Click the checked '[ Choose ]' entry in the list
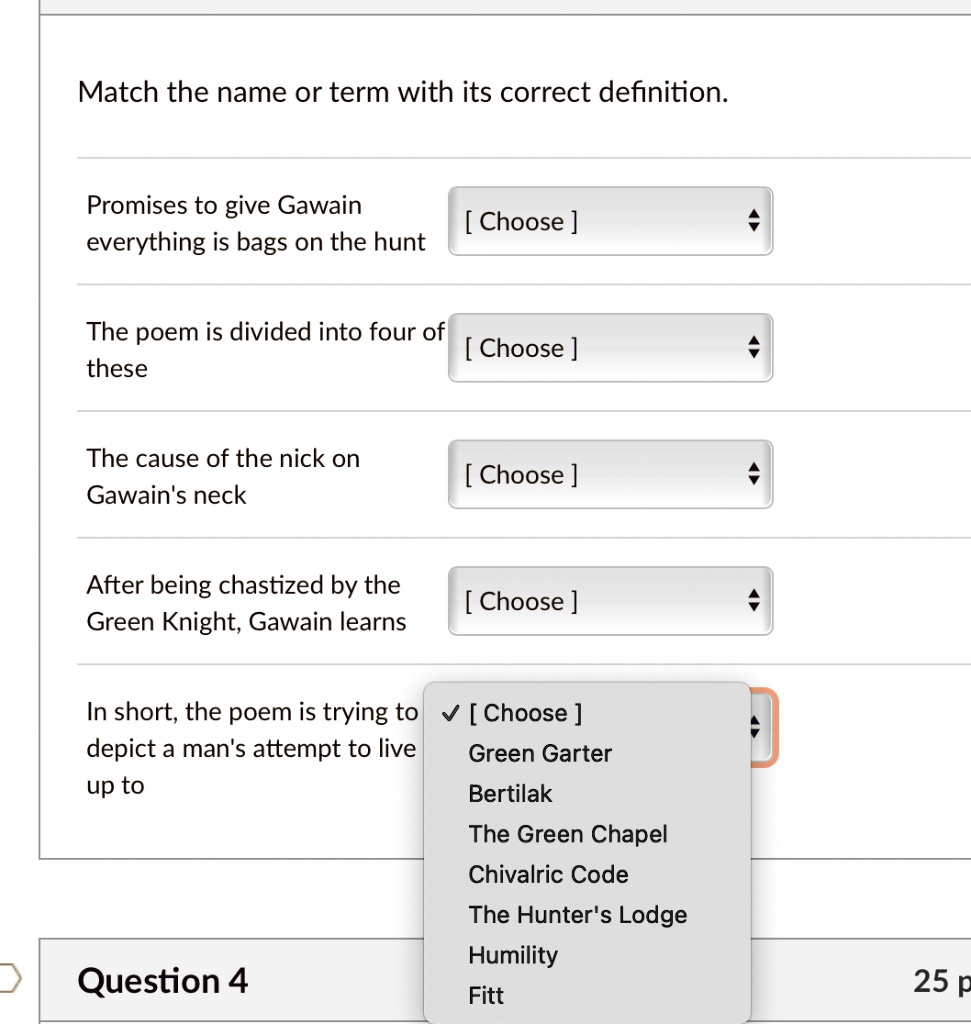This screenshot has height=1024, width=971. 526,713
